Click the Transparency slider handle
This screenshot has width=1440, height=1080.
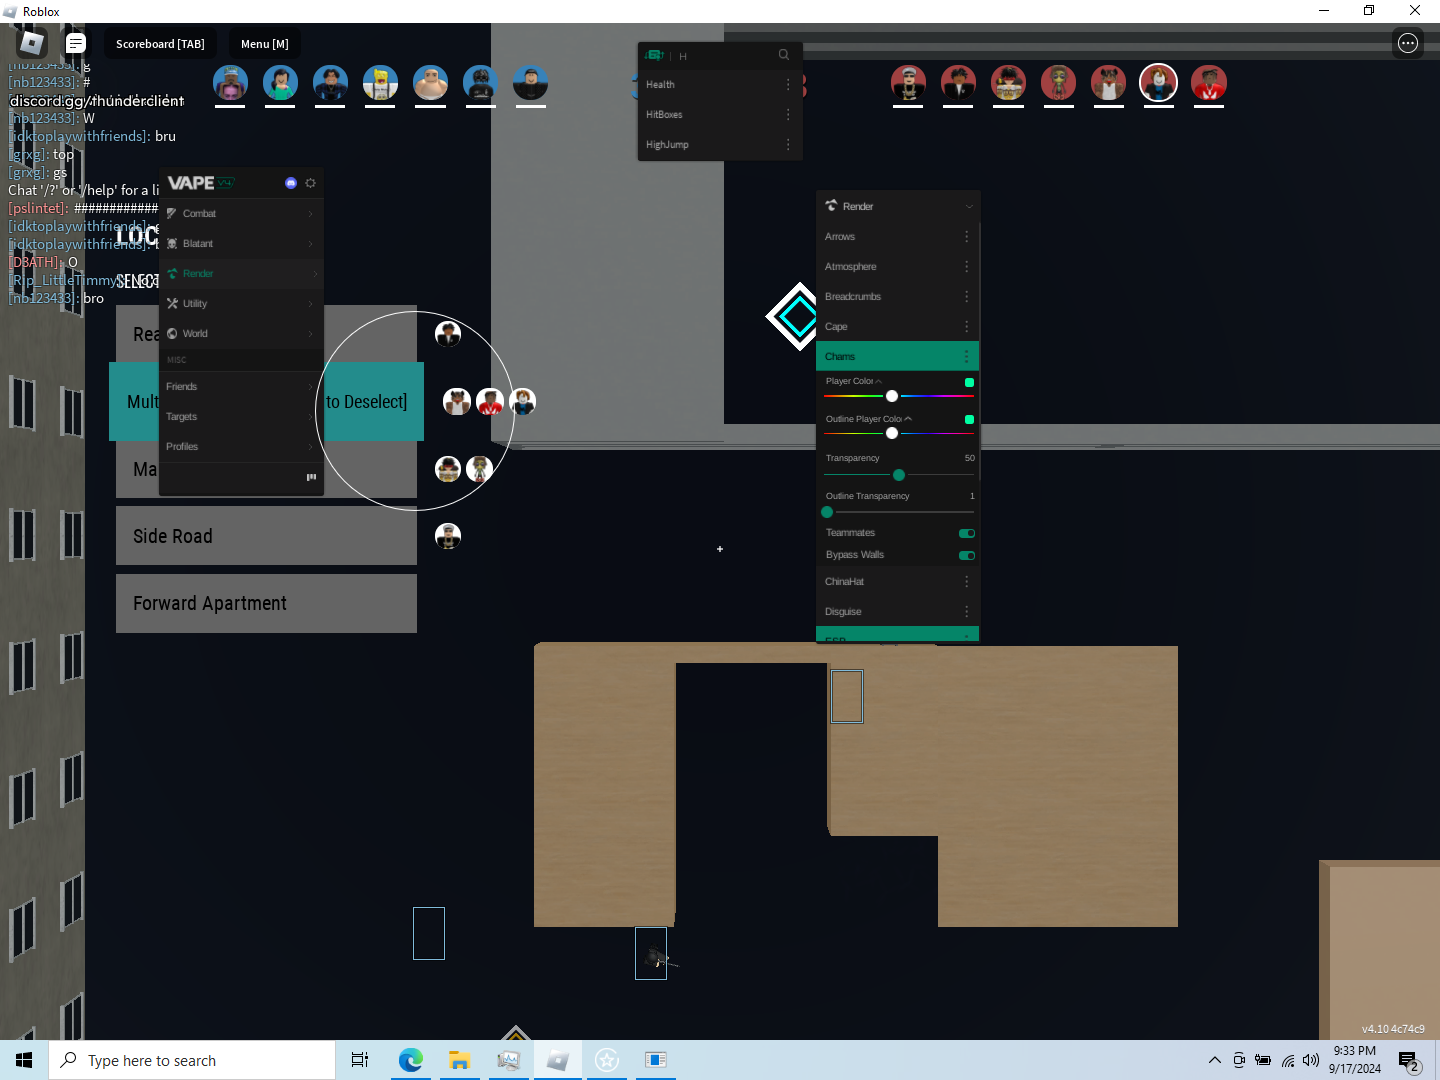click(x=899, y=475)
